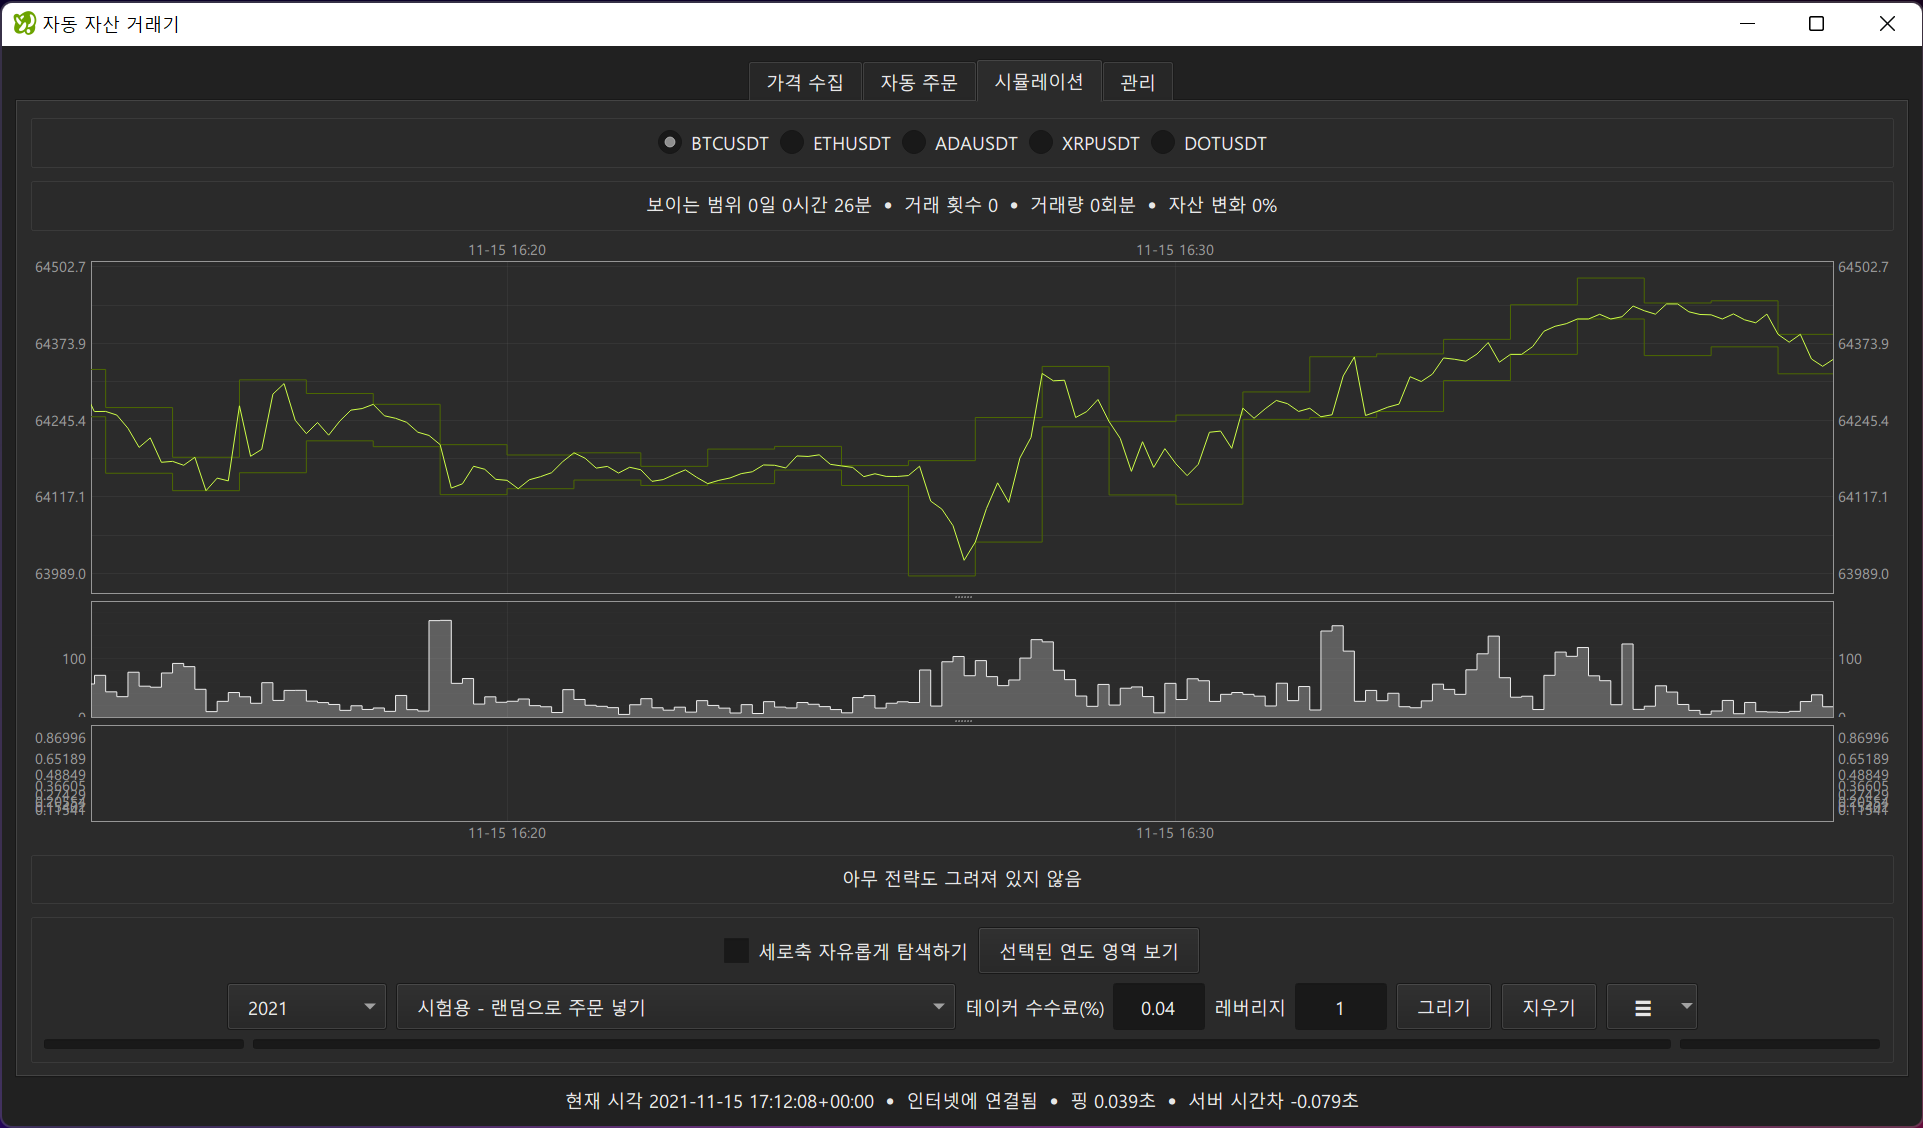Click the hamburger menu icon button
Viewport: 1923px width, 1128px height.
tap(1641, 1008)
